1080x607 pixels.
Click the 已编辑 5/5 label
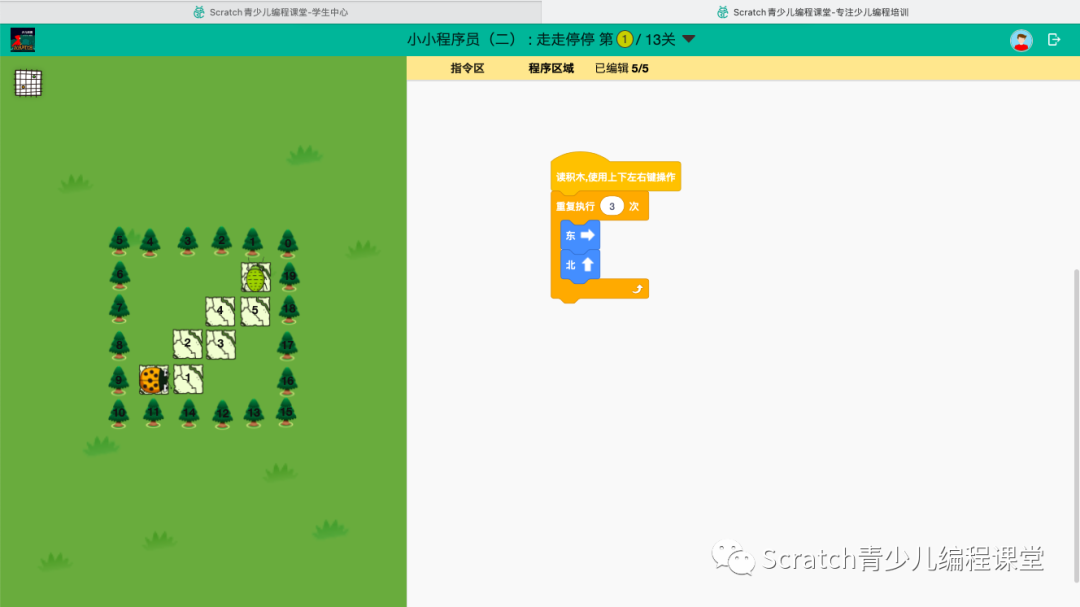(621, 68)
